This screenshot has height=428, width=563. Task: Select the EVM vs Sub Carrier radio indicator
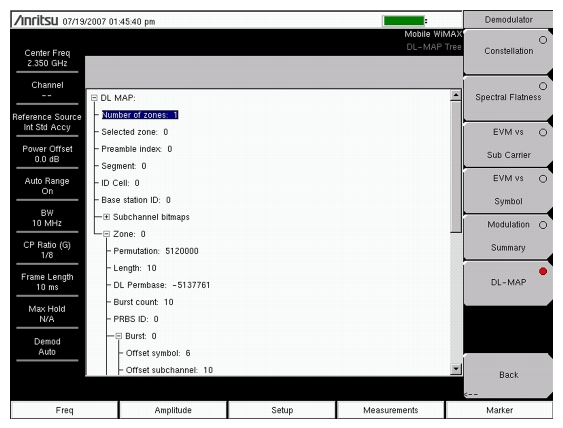coord(543,132)
